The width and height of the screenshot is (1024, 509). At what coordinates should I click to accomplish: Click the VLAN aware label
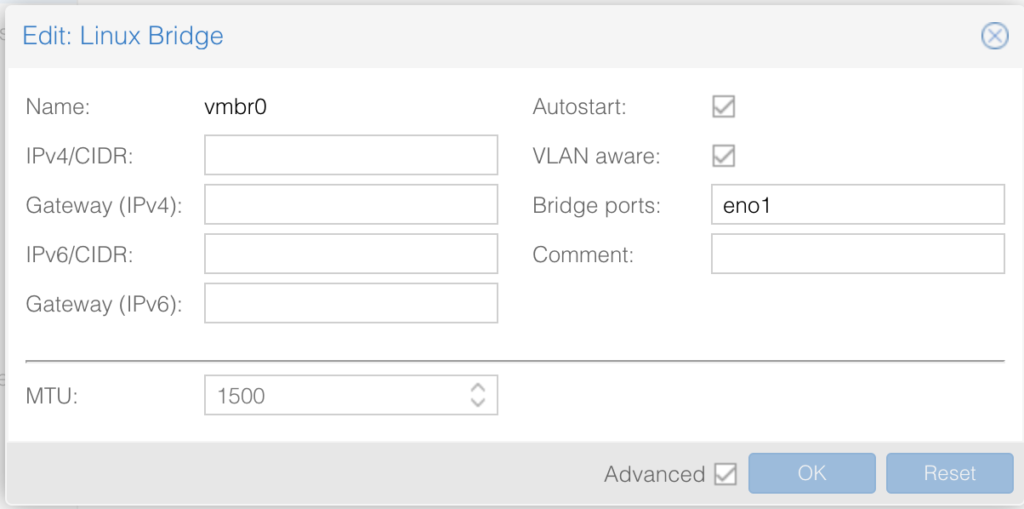point(596,156)
